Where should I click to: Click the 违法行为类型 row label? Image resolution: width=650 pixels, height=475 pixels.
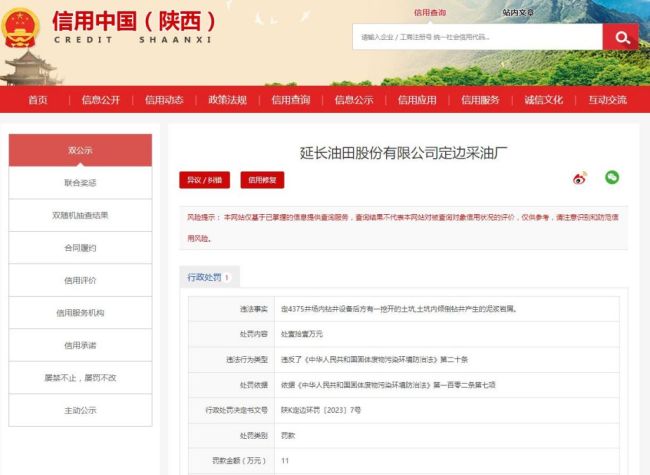pyautogui.click(x=247, y=359)
